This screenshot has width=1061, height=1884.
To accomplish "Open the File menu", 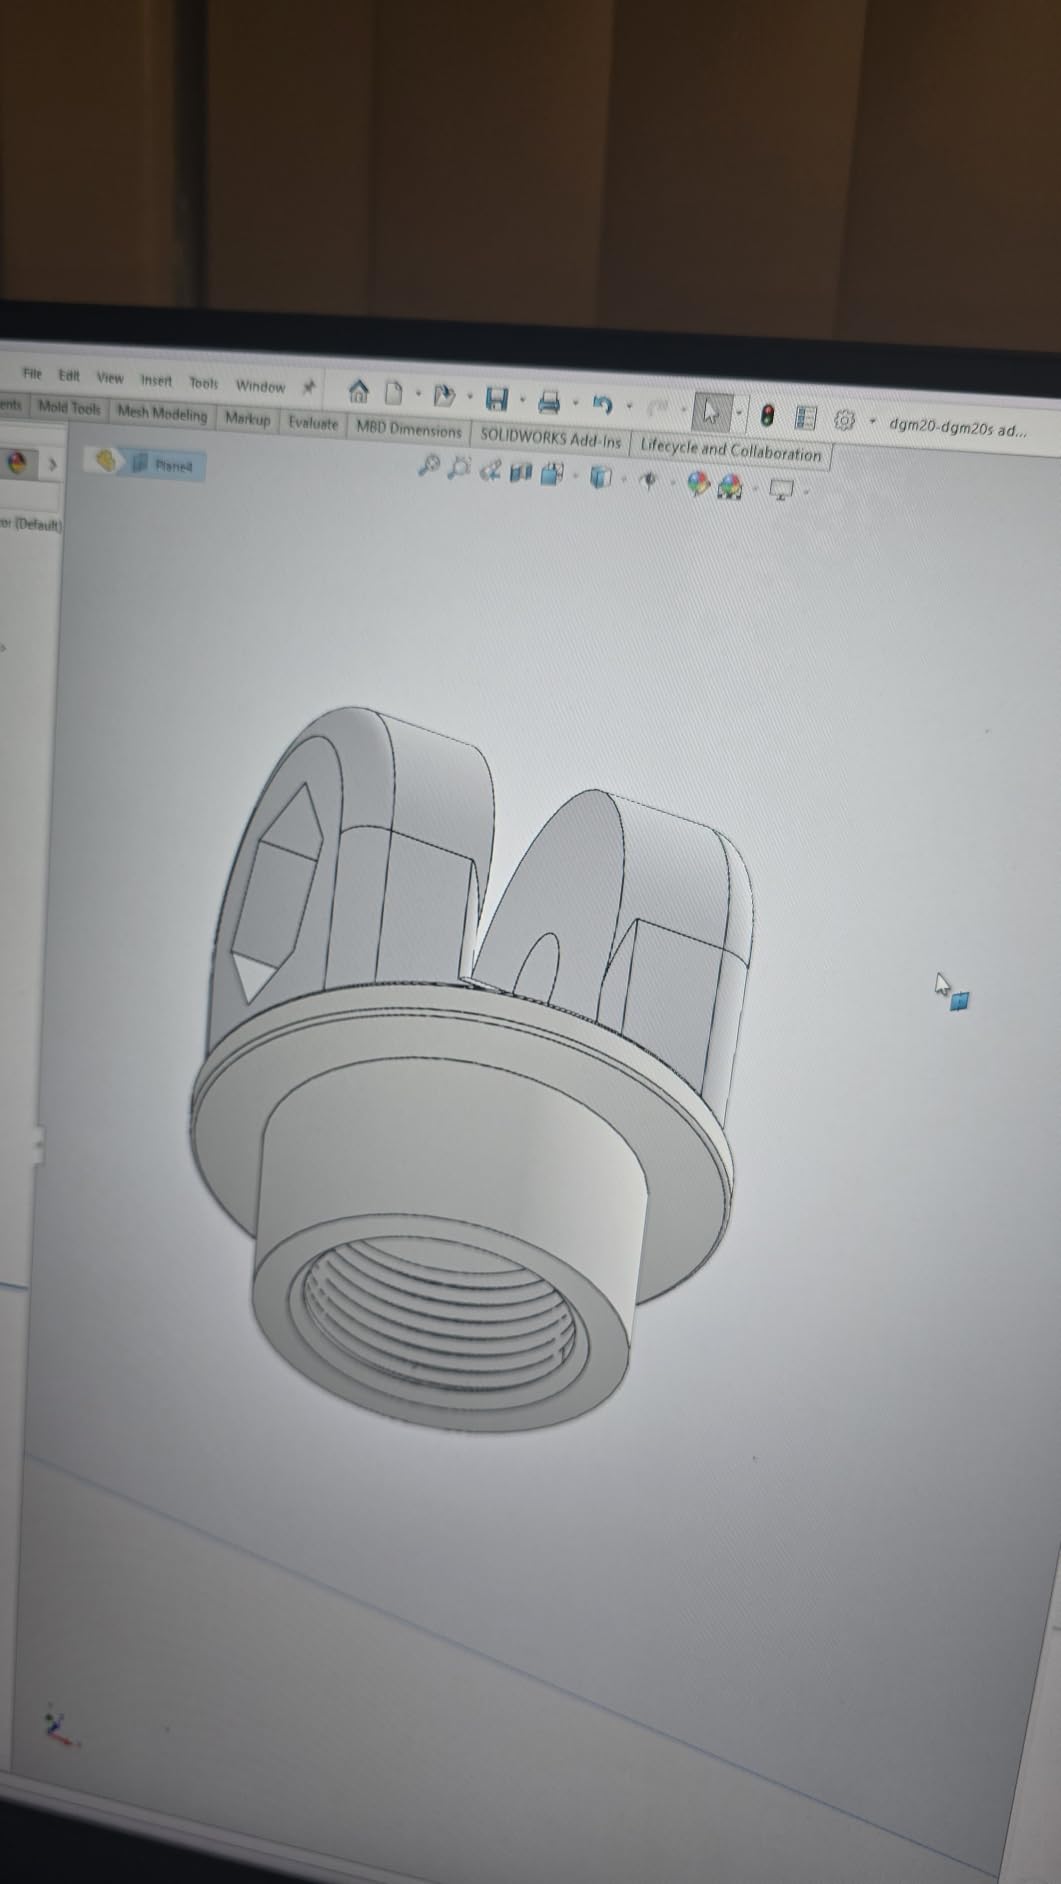I will pos(33,374).
